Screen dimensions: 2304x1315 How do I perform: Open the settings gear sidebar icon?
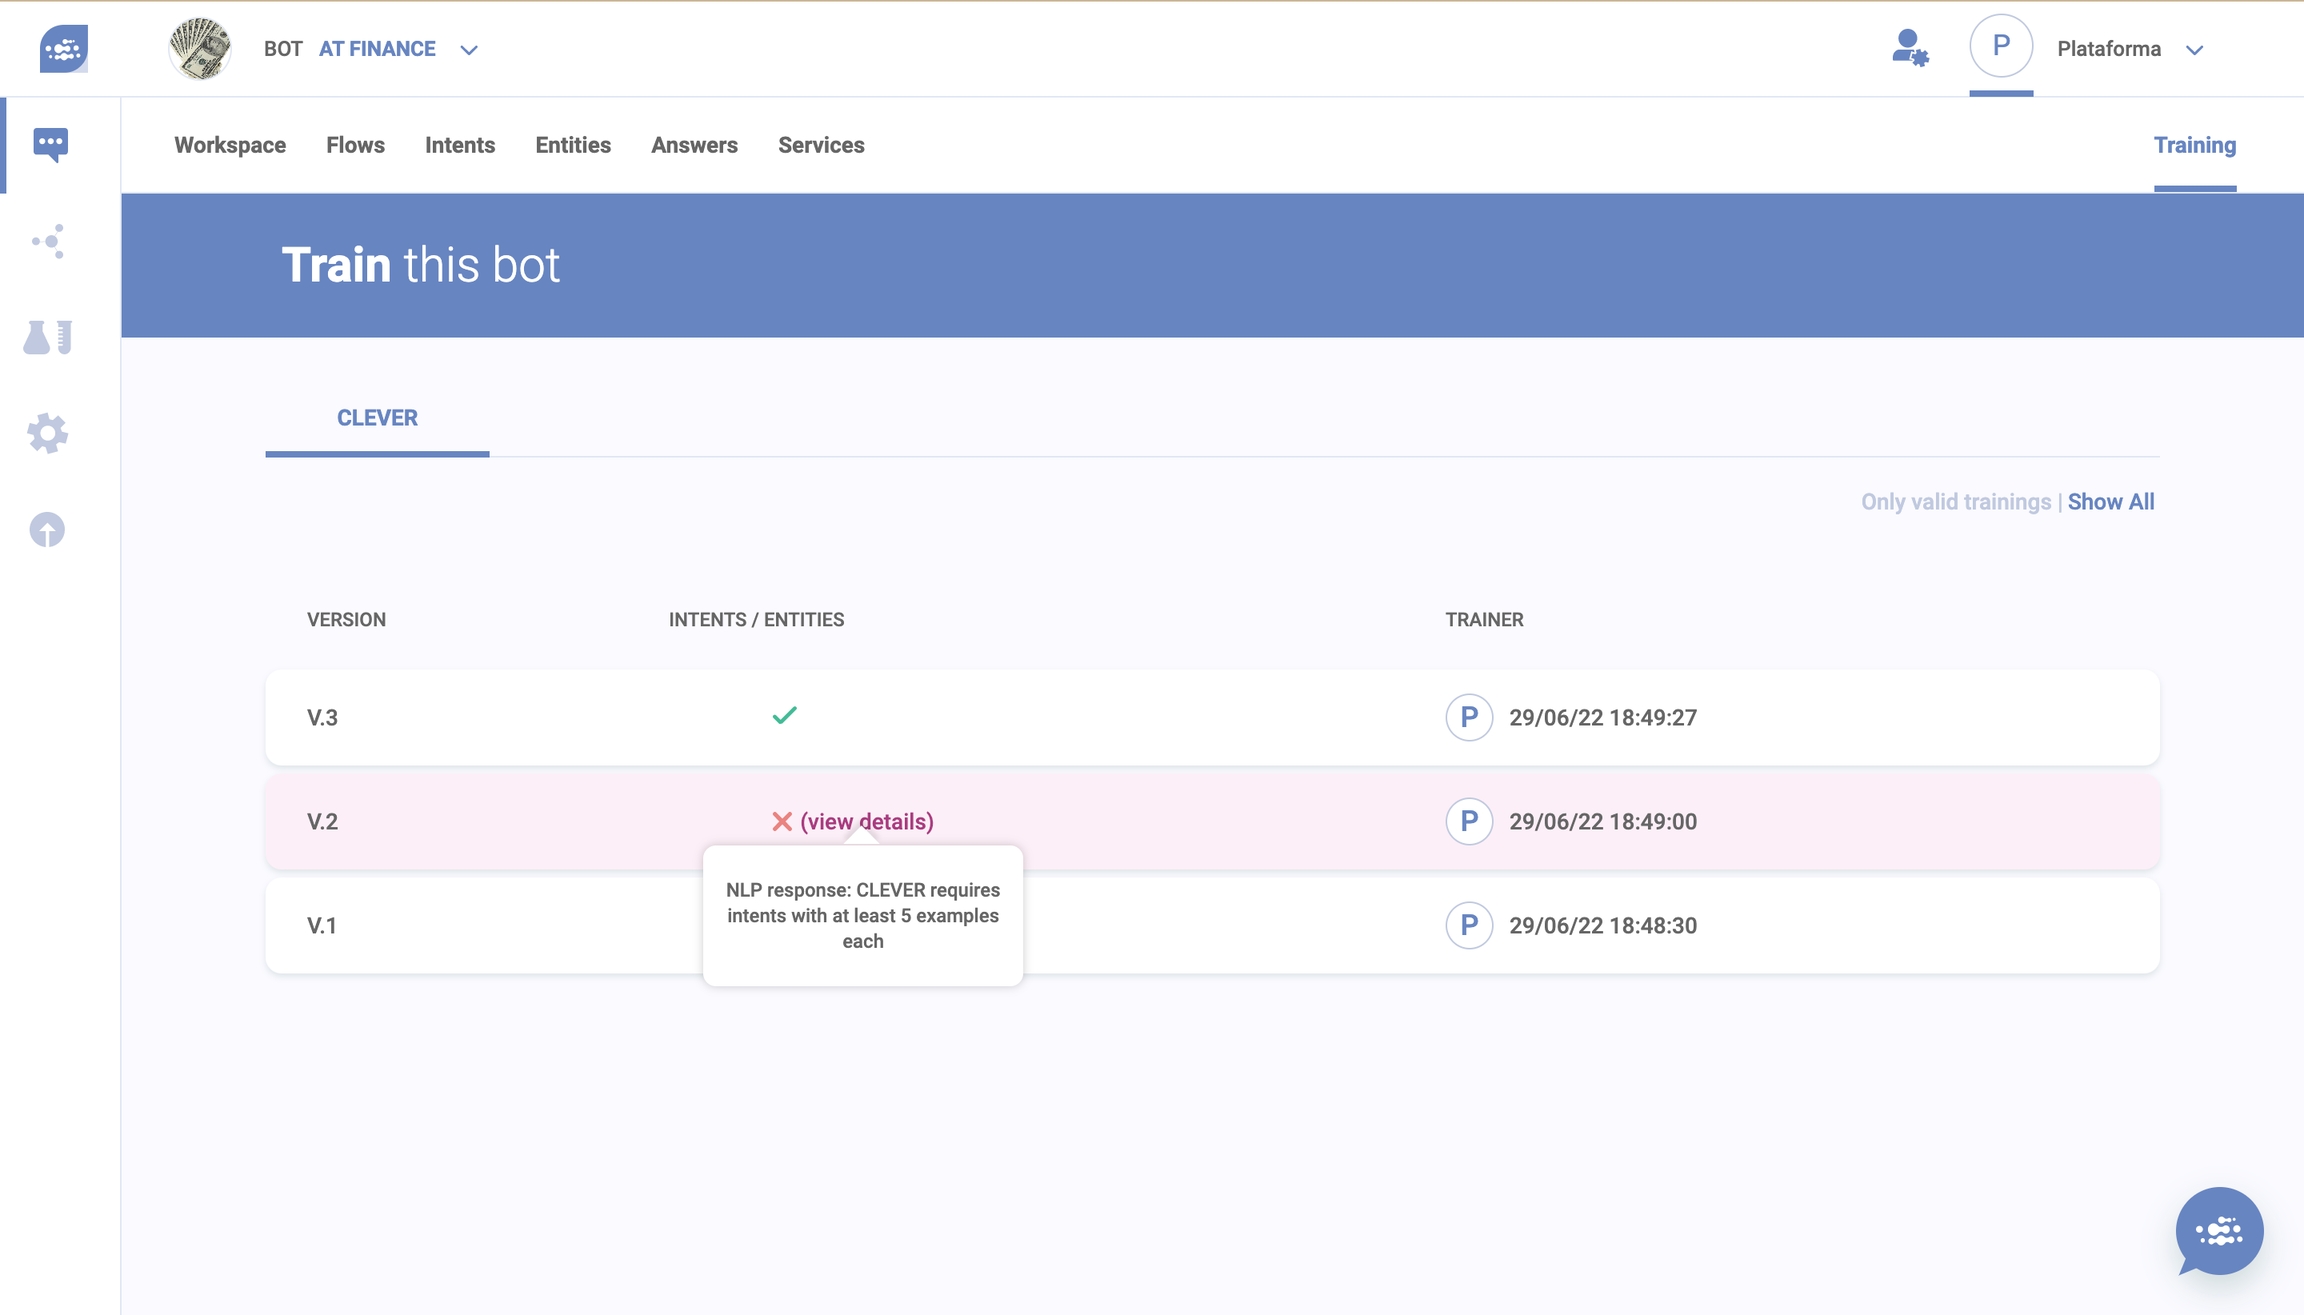point(47,433)
